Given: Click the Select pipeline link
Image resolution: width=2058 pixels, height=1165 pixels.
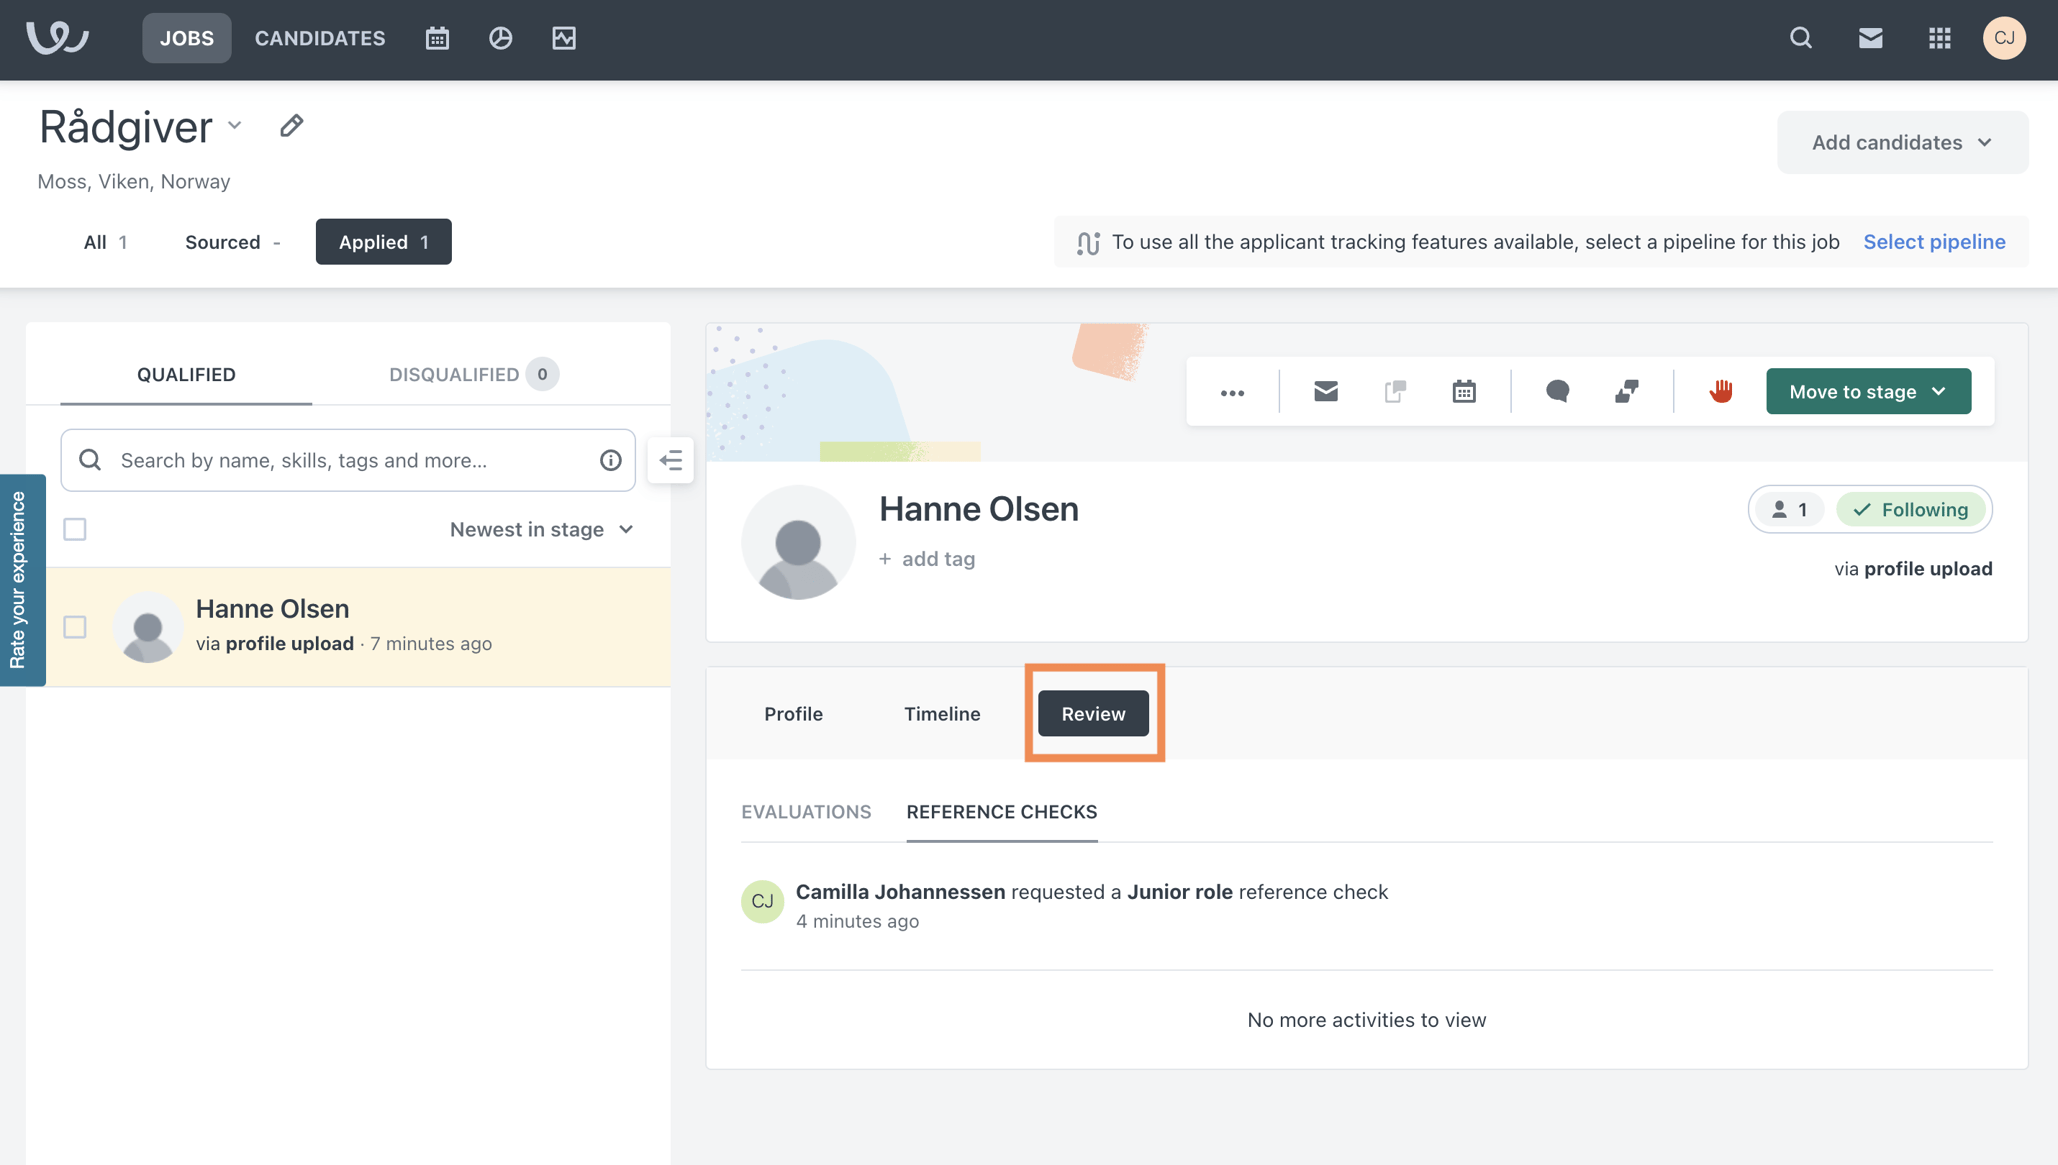Looking at the screenshot, I should tap(1933, 242).
